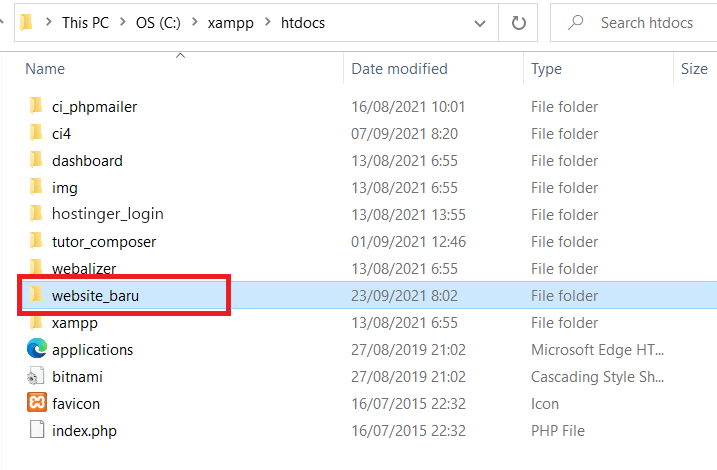Select the hostinger_login folder
The image size is (717, 470).
pos(107,215)
